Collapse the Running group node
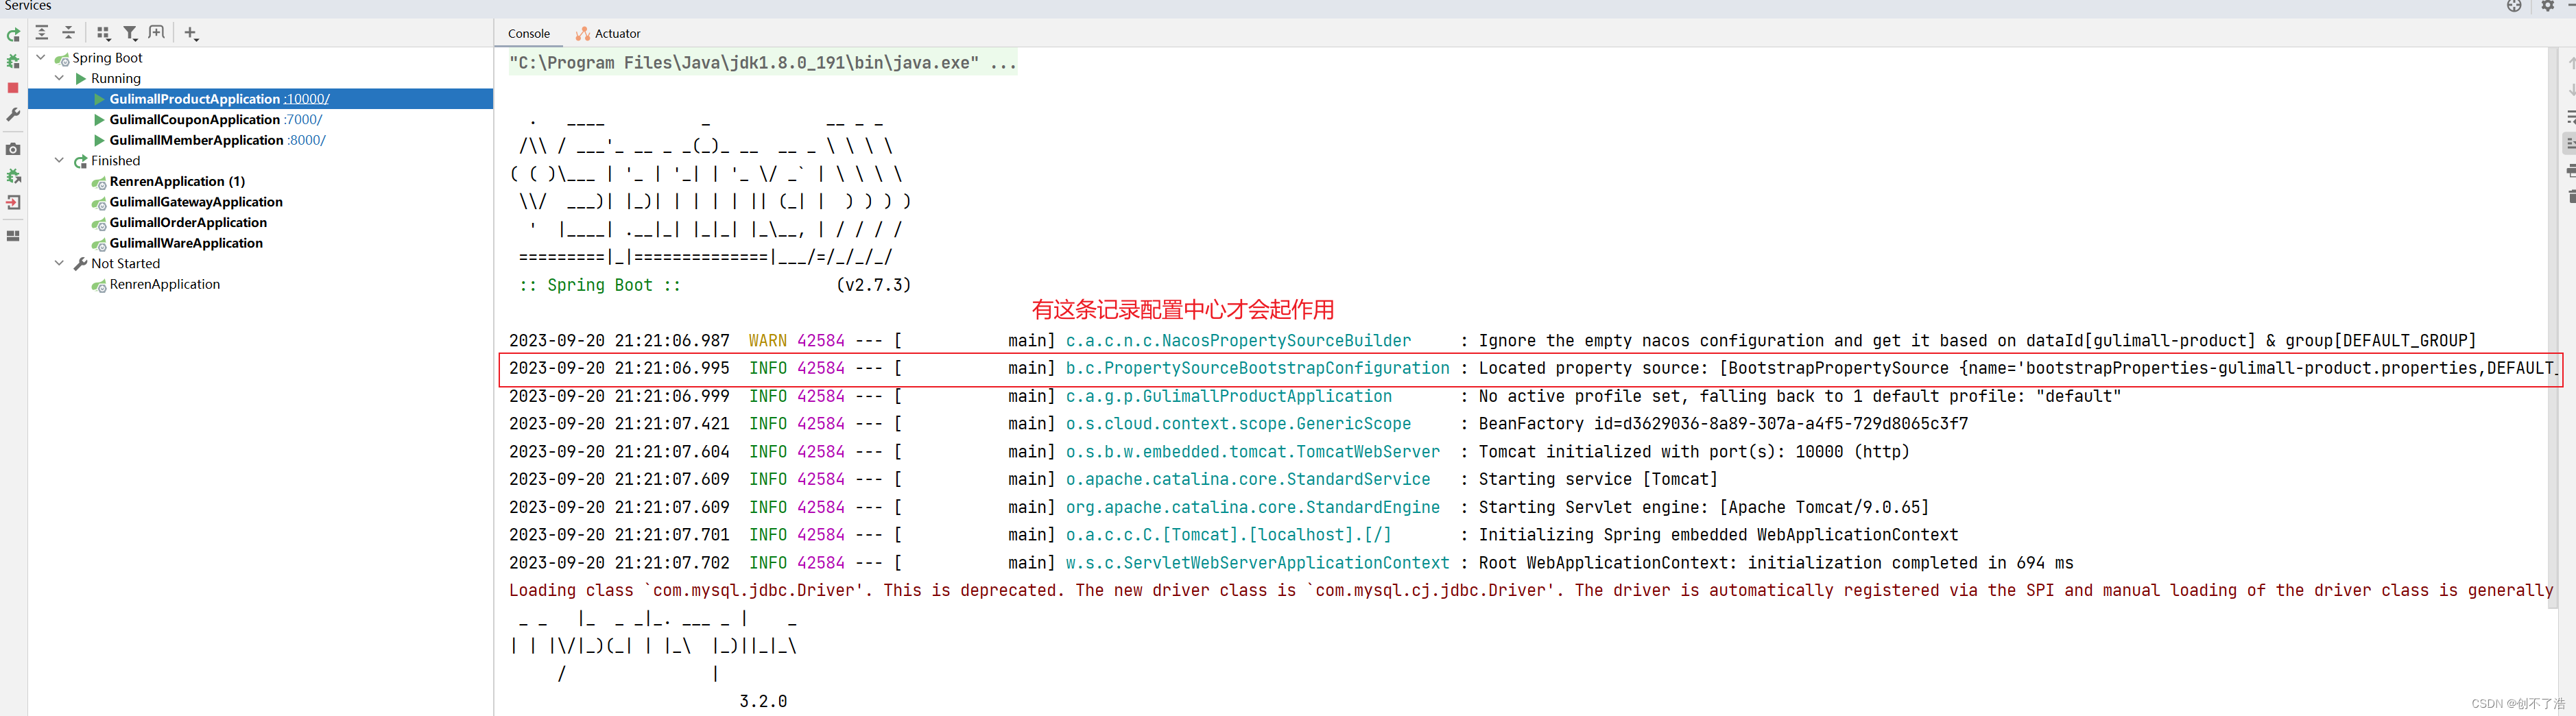The image size is (2576, 716). (59, 78)
